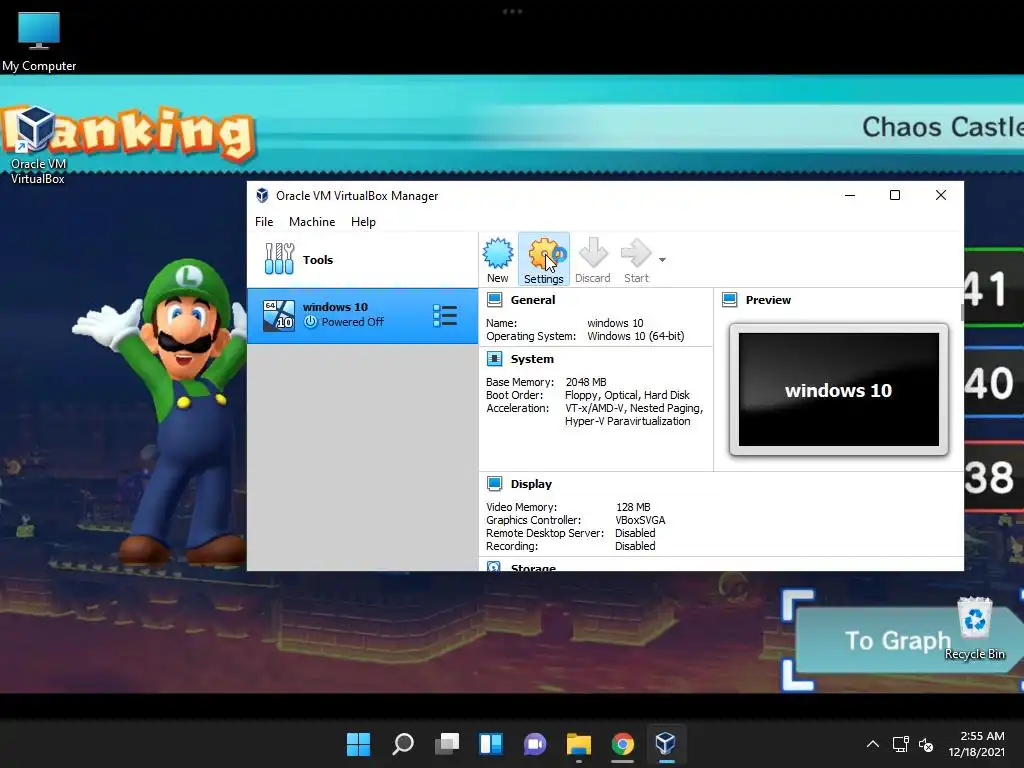This screenshot has width=1024, height=768.
Task: Select the Tools entry in the left pane
Action: (362, 259)
